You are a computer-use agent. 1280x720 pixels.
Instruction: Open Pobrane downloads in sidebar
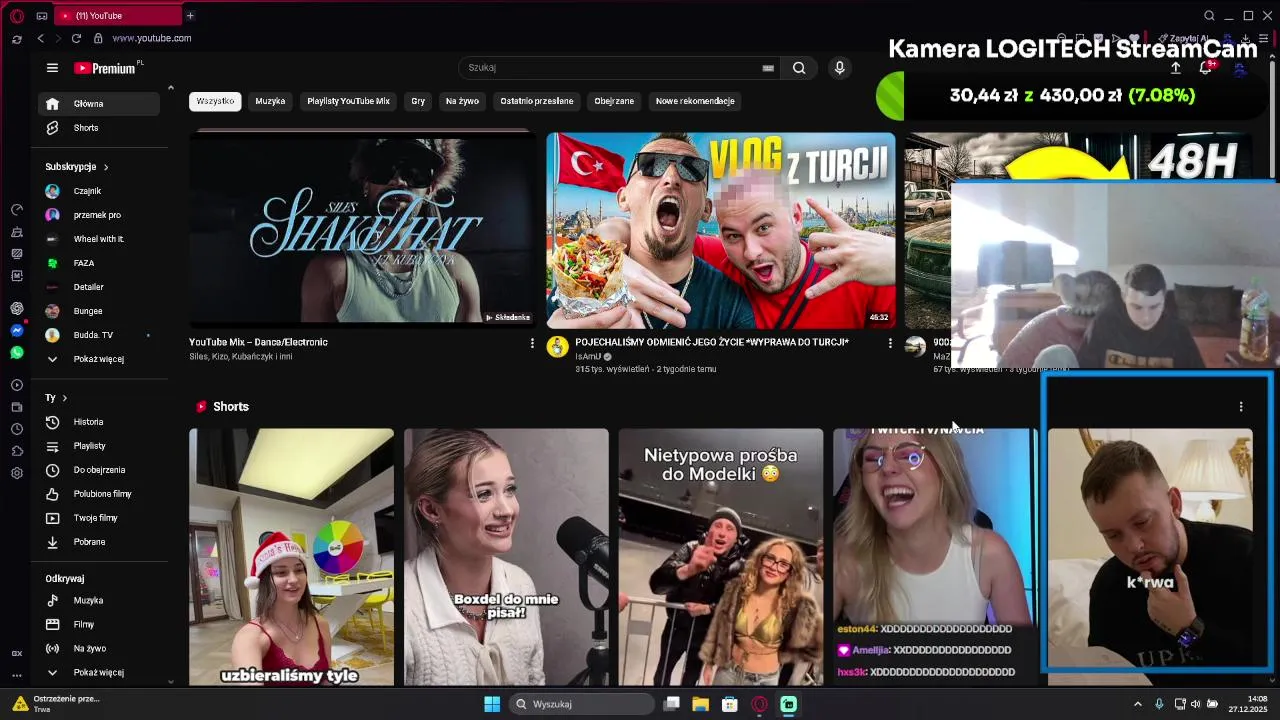98,542
